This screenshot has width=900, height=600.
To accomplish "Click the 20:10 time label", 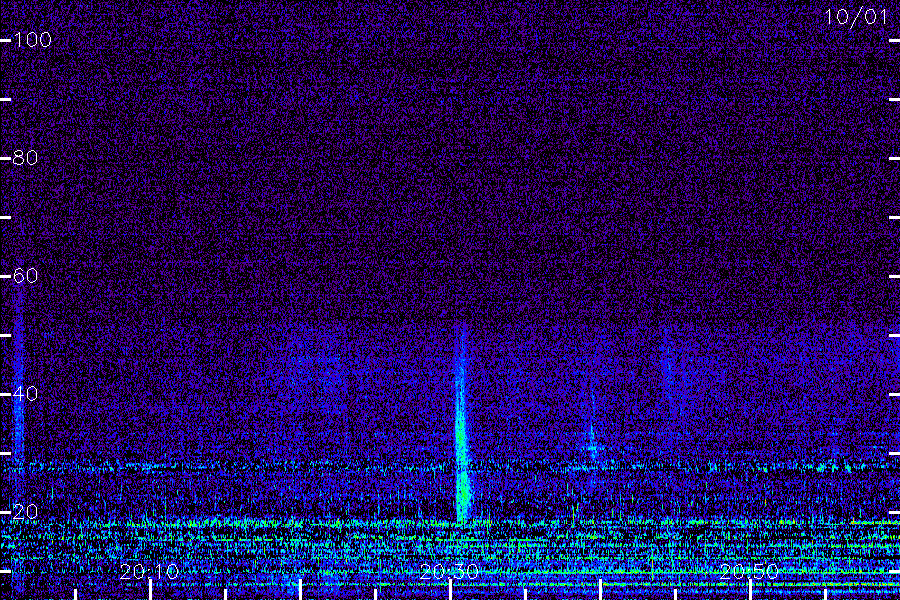I will click(x=149, y=571).
